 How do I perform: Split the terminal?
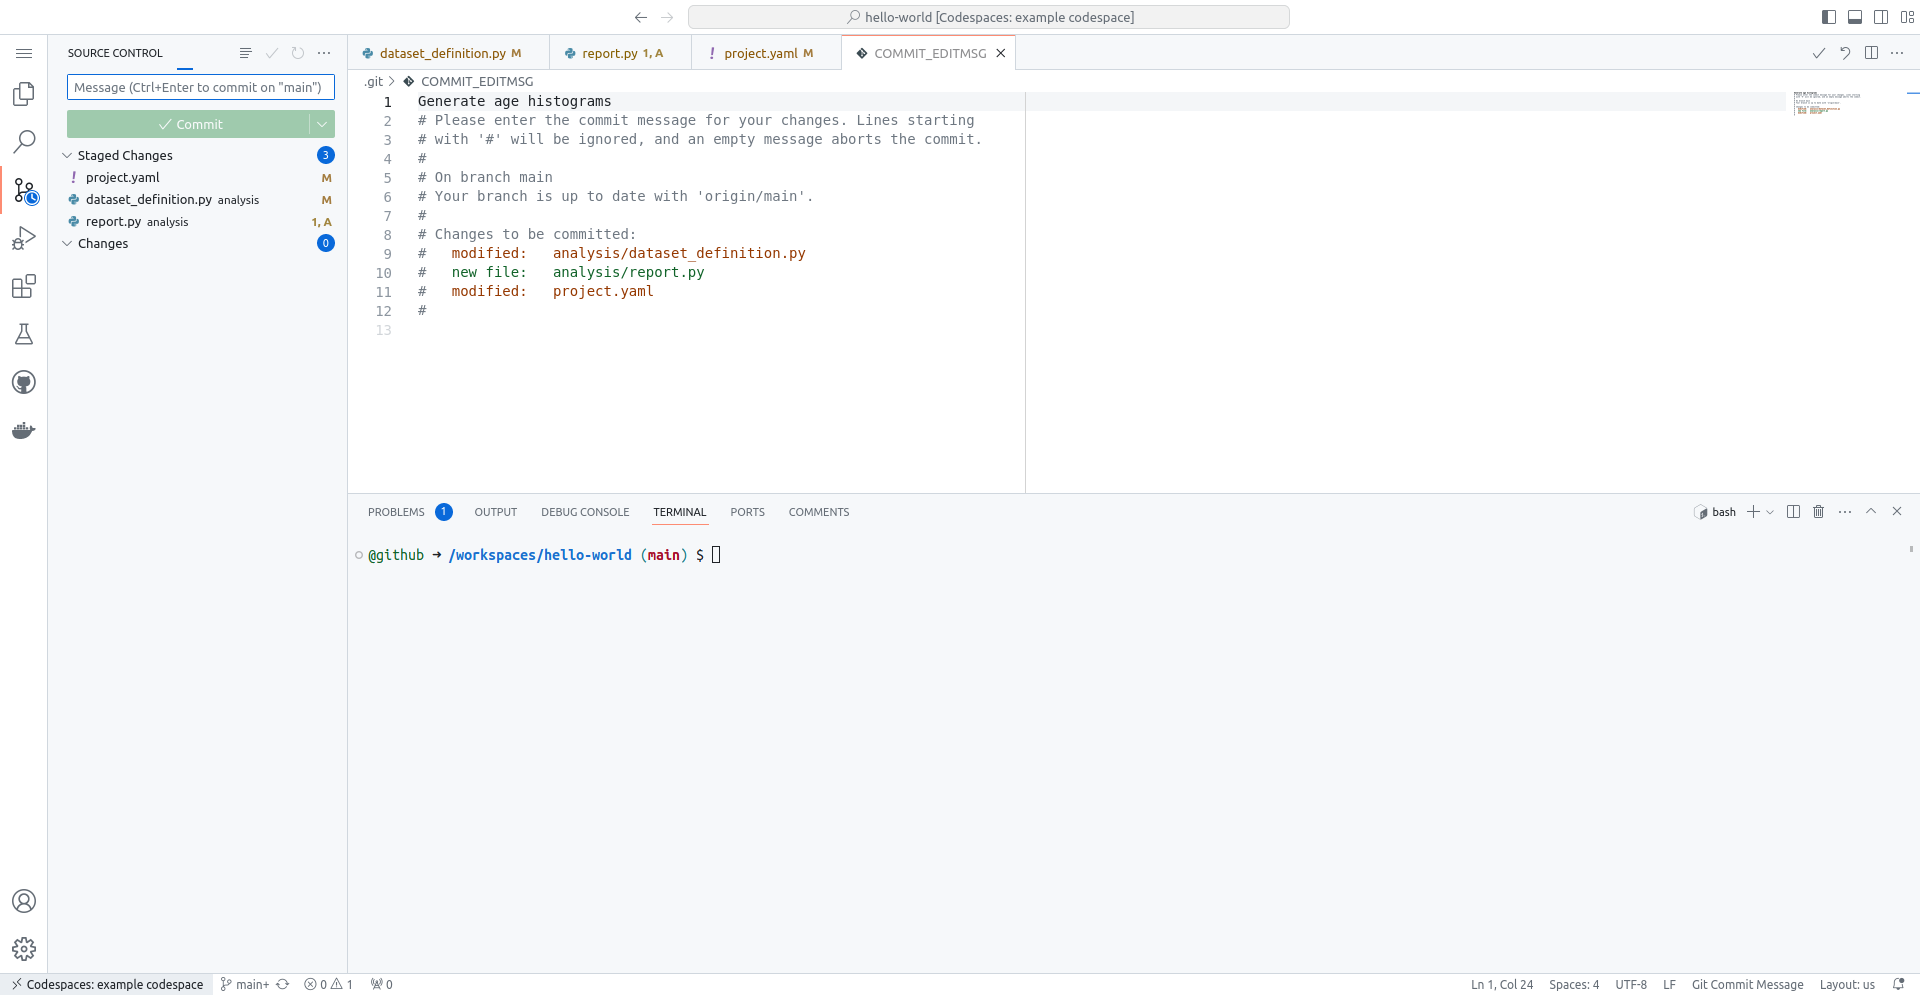tap(1793, 512)
